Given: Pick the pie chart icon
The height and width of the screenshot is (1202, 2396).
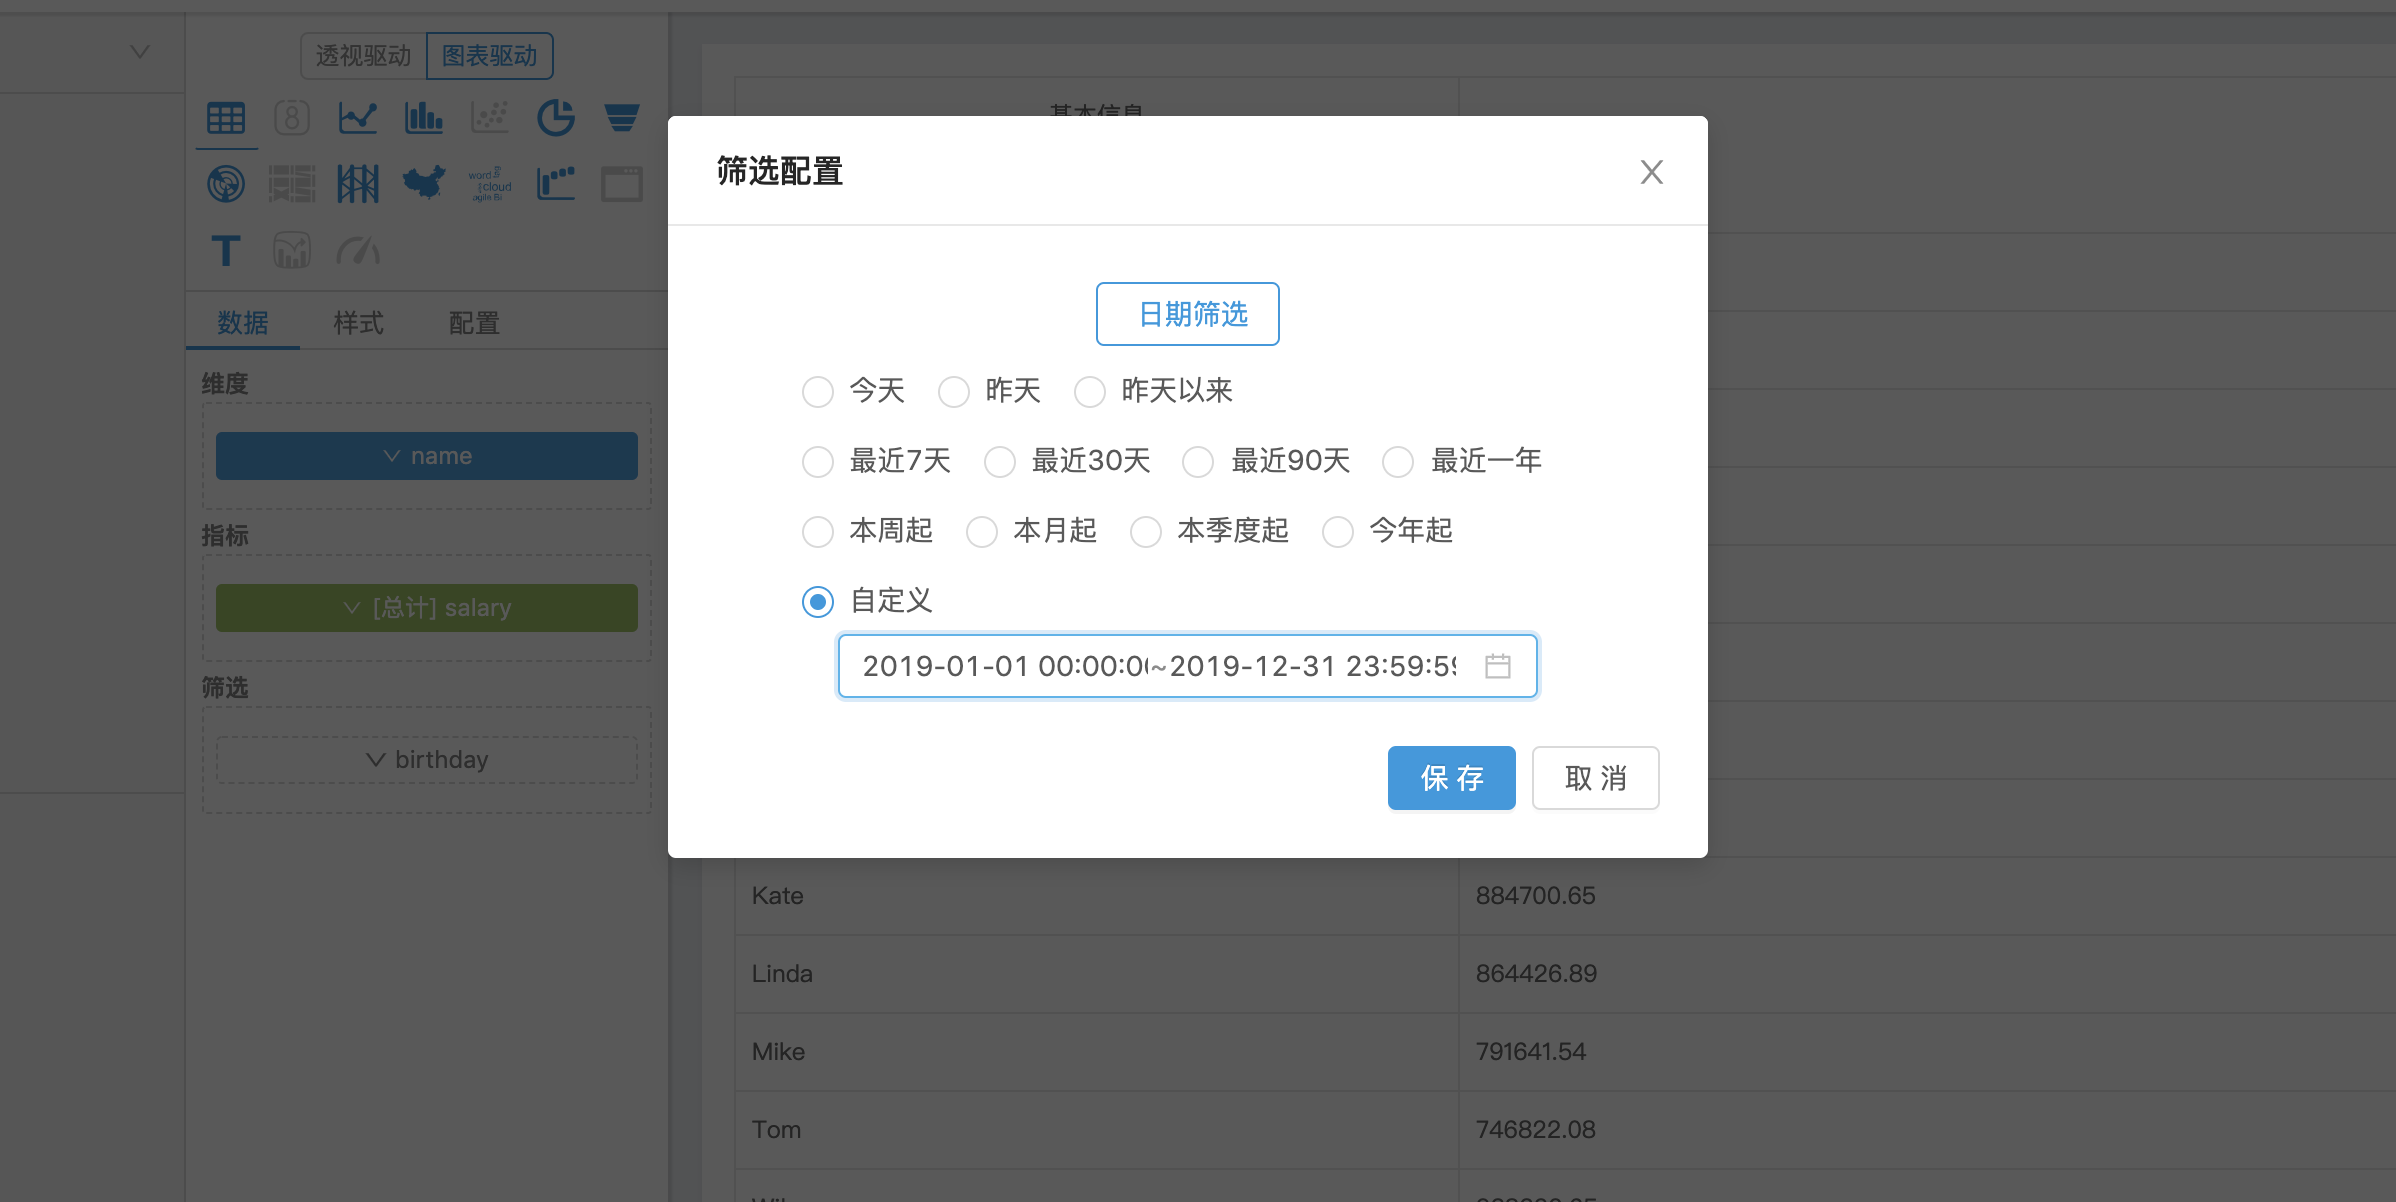Looking at the screenshot, I should 555,118.
